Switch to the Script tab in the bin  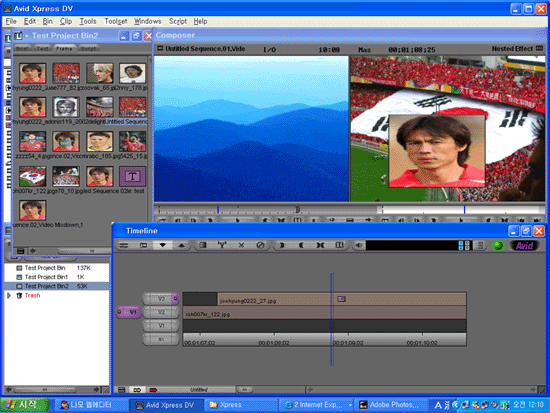(x=88, y=49)
